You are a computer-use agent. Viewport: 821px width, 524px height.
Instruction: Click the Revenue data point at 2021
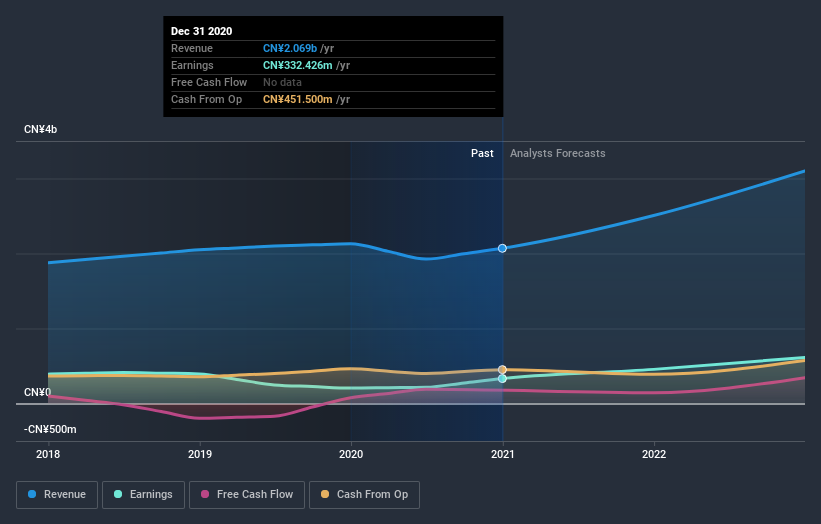click(502, 248)
